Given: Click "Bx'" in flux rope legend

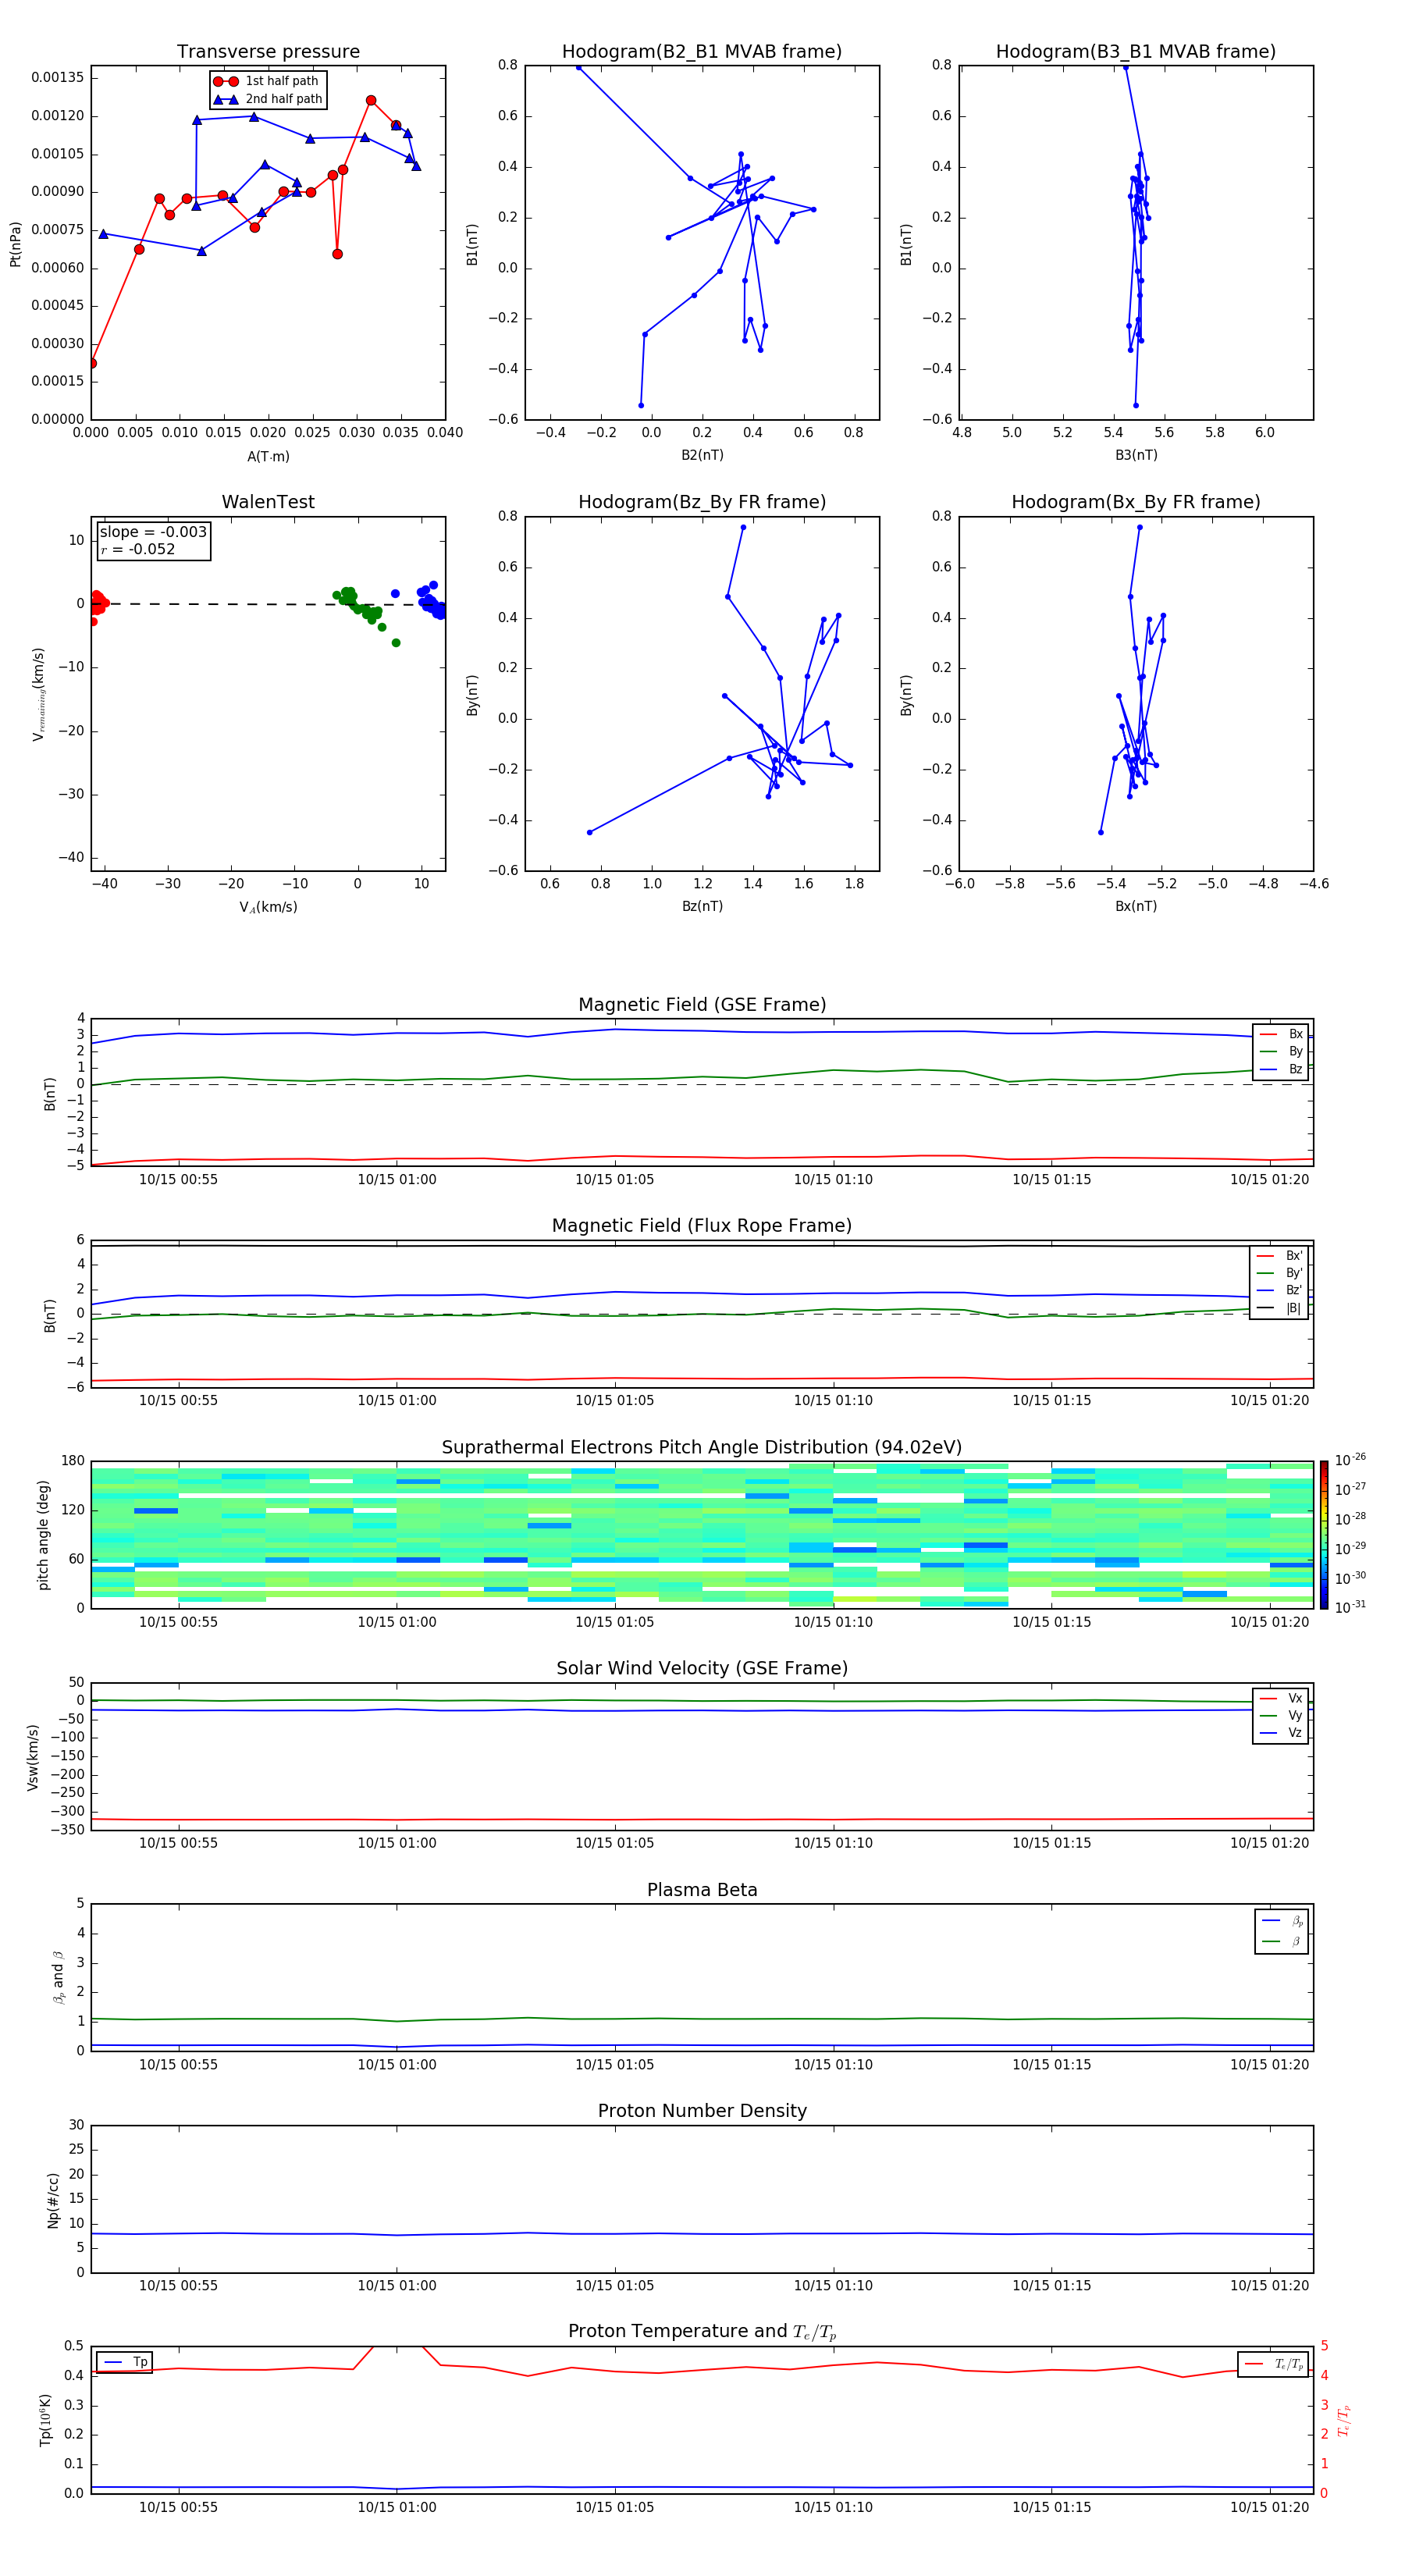Looking at the screenshot, I should pyautogui.click(x=1280, y=1256).
